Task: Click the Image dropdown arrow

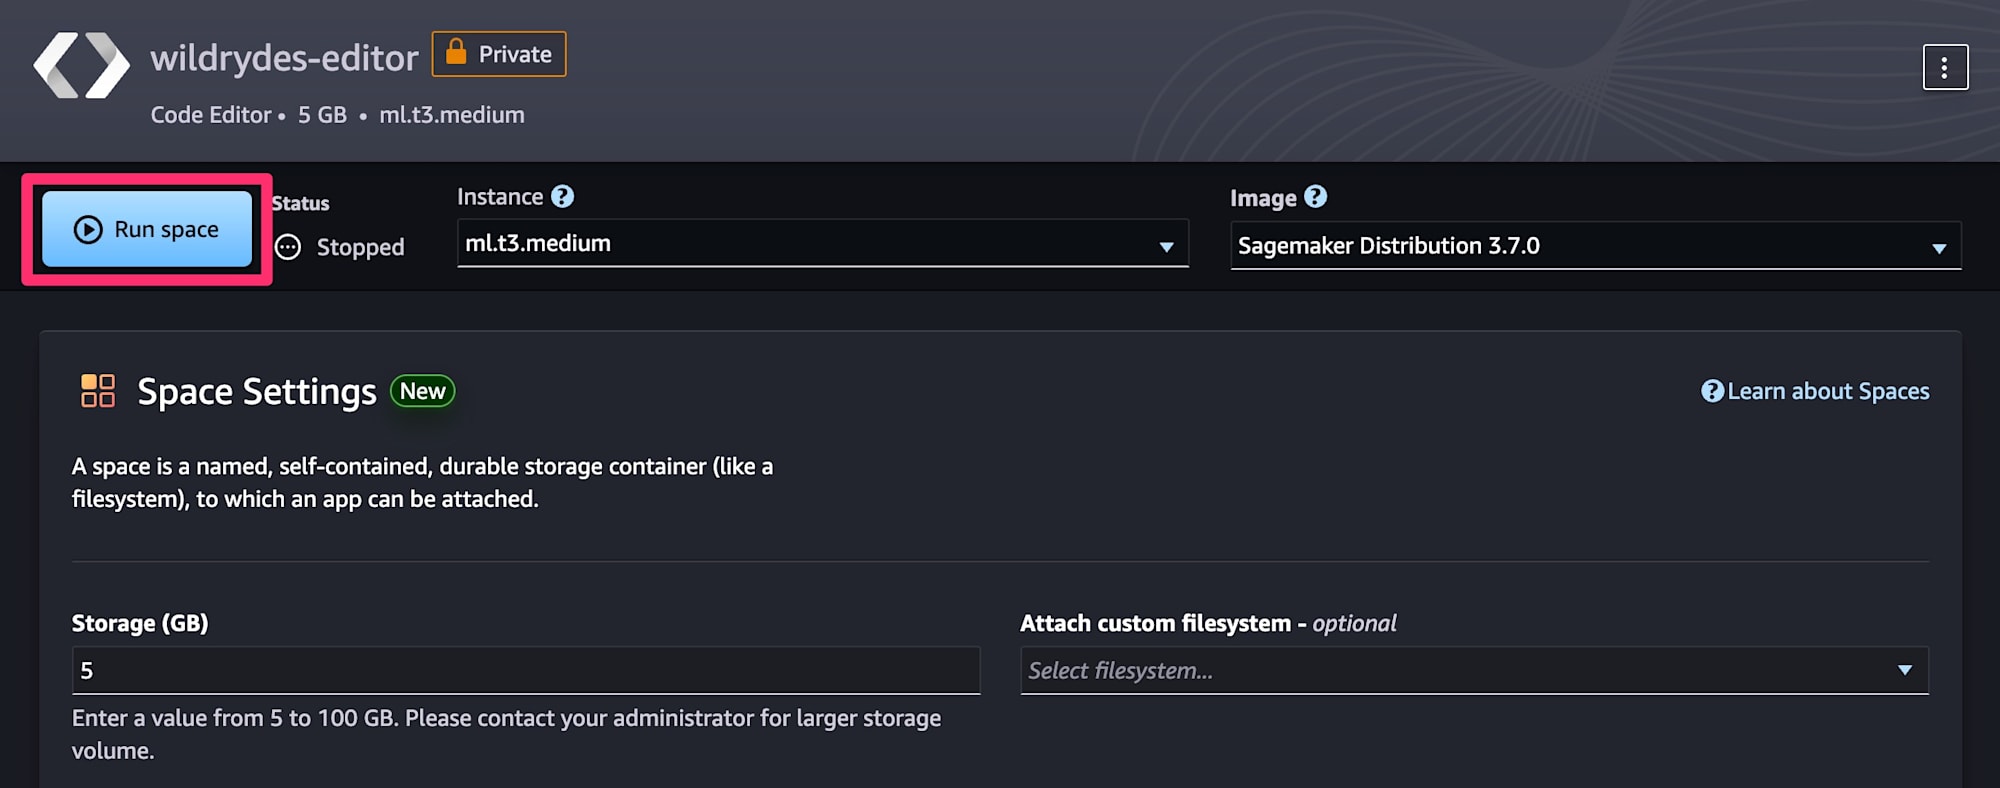Action: (1939, 248)
